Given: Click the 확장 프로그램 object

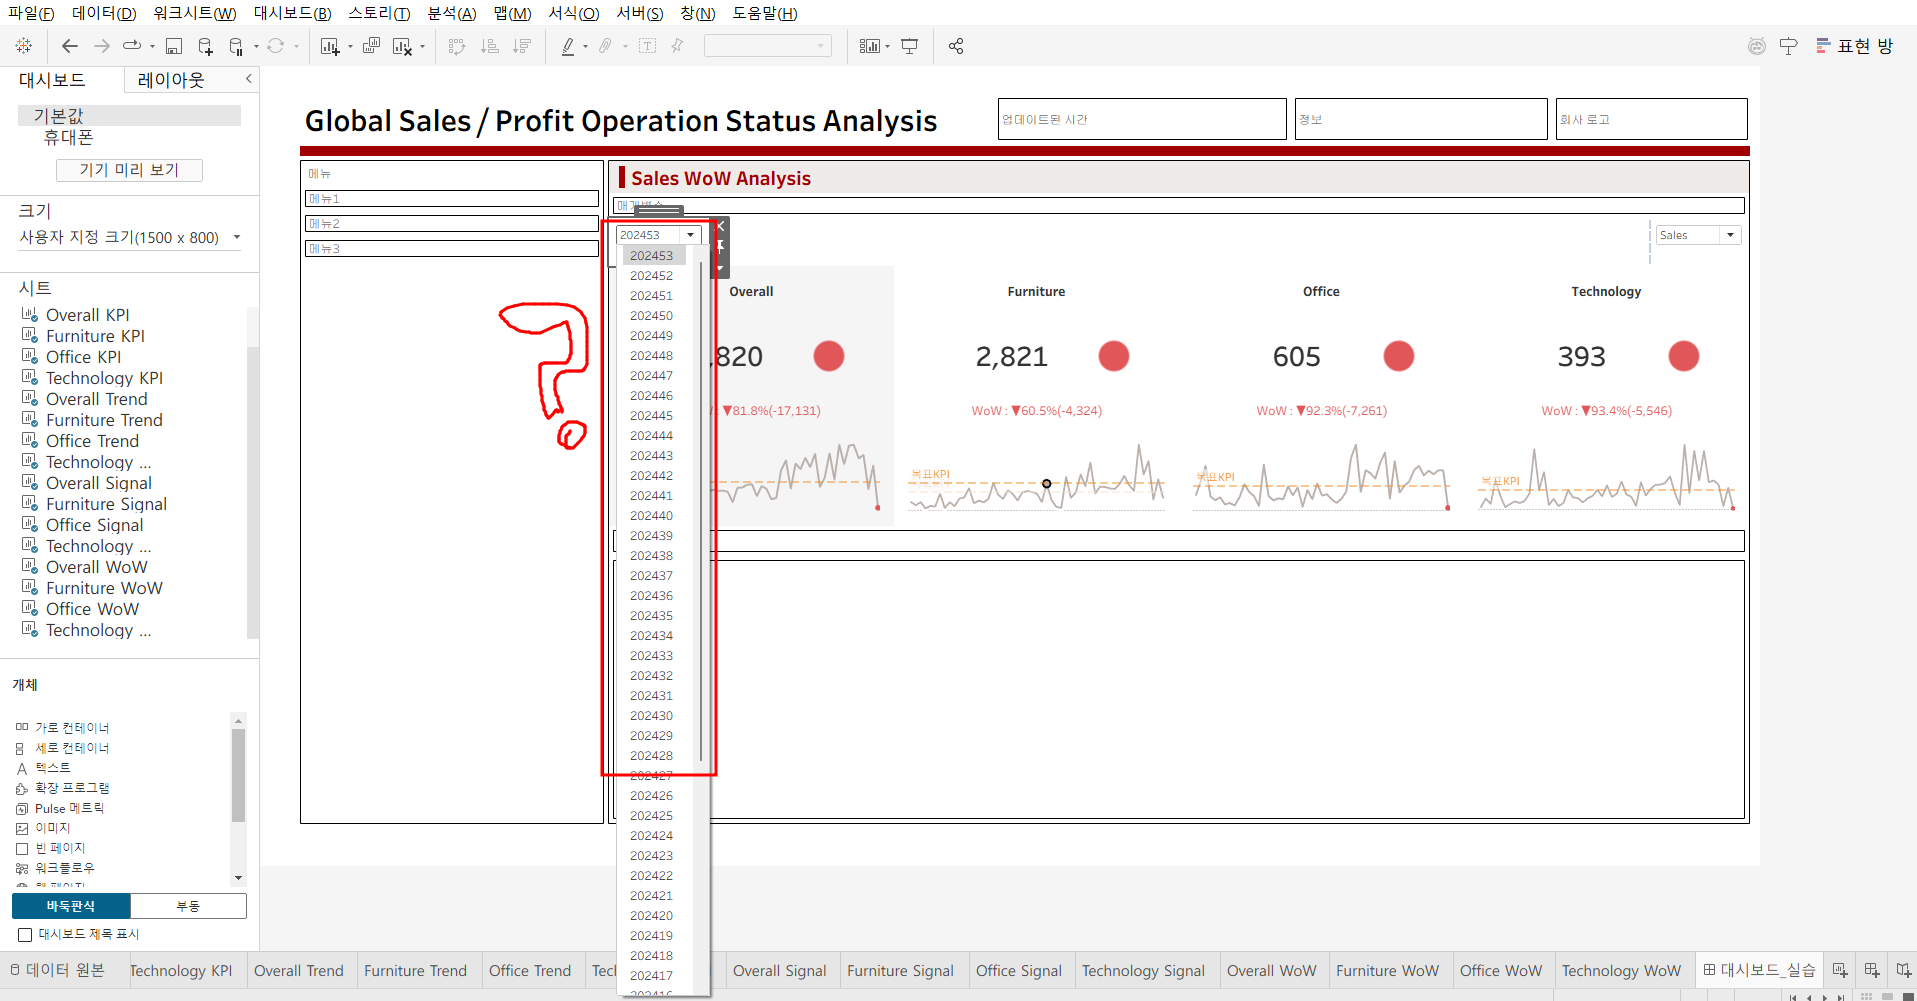Looking at the screenshot, I should (x=63, y=788).
